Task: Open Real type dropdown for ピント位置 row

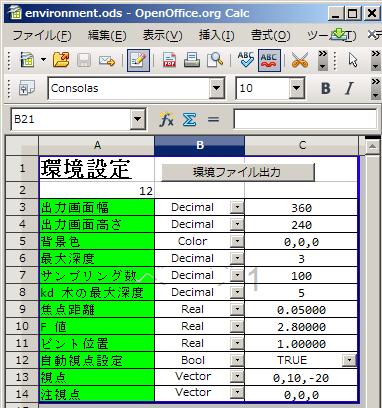Action: tap(237, 343)
